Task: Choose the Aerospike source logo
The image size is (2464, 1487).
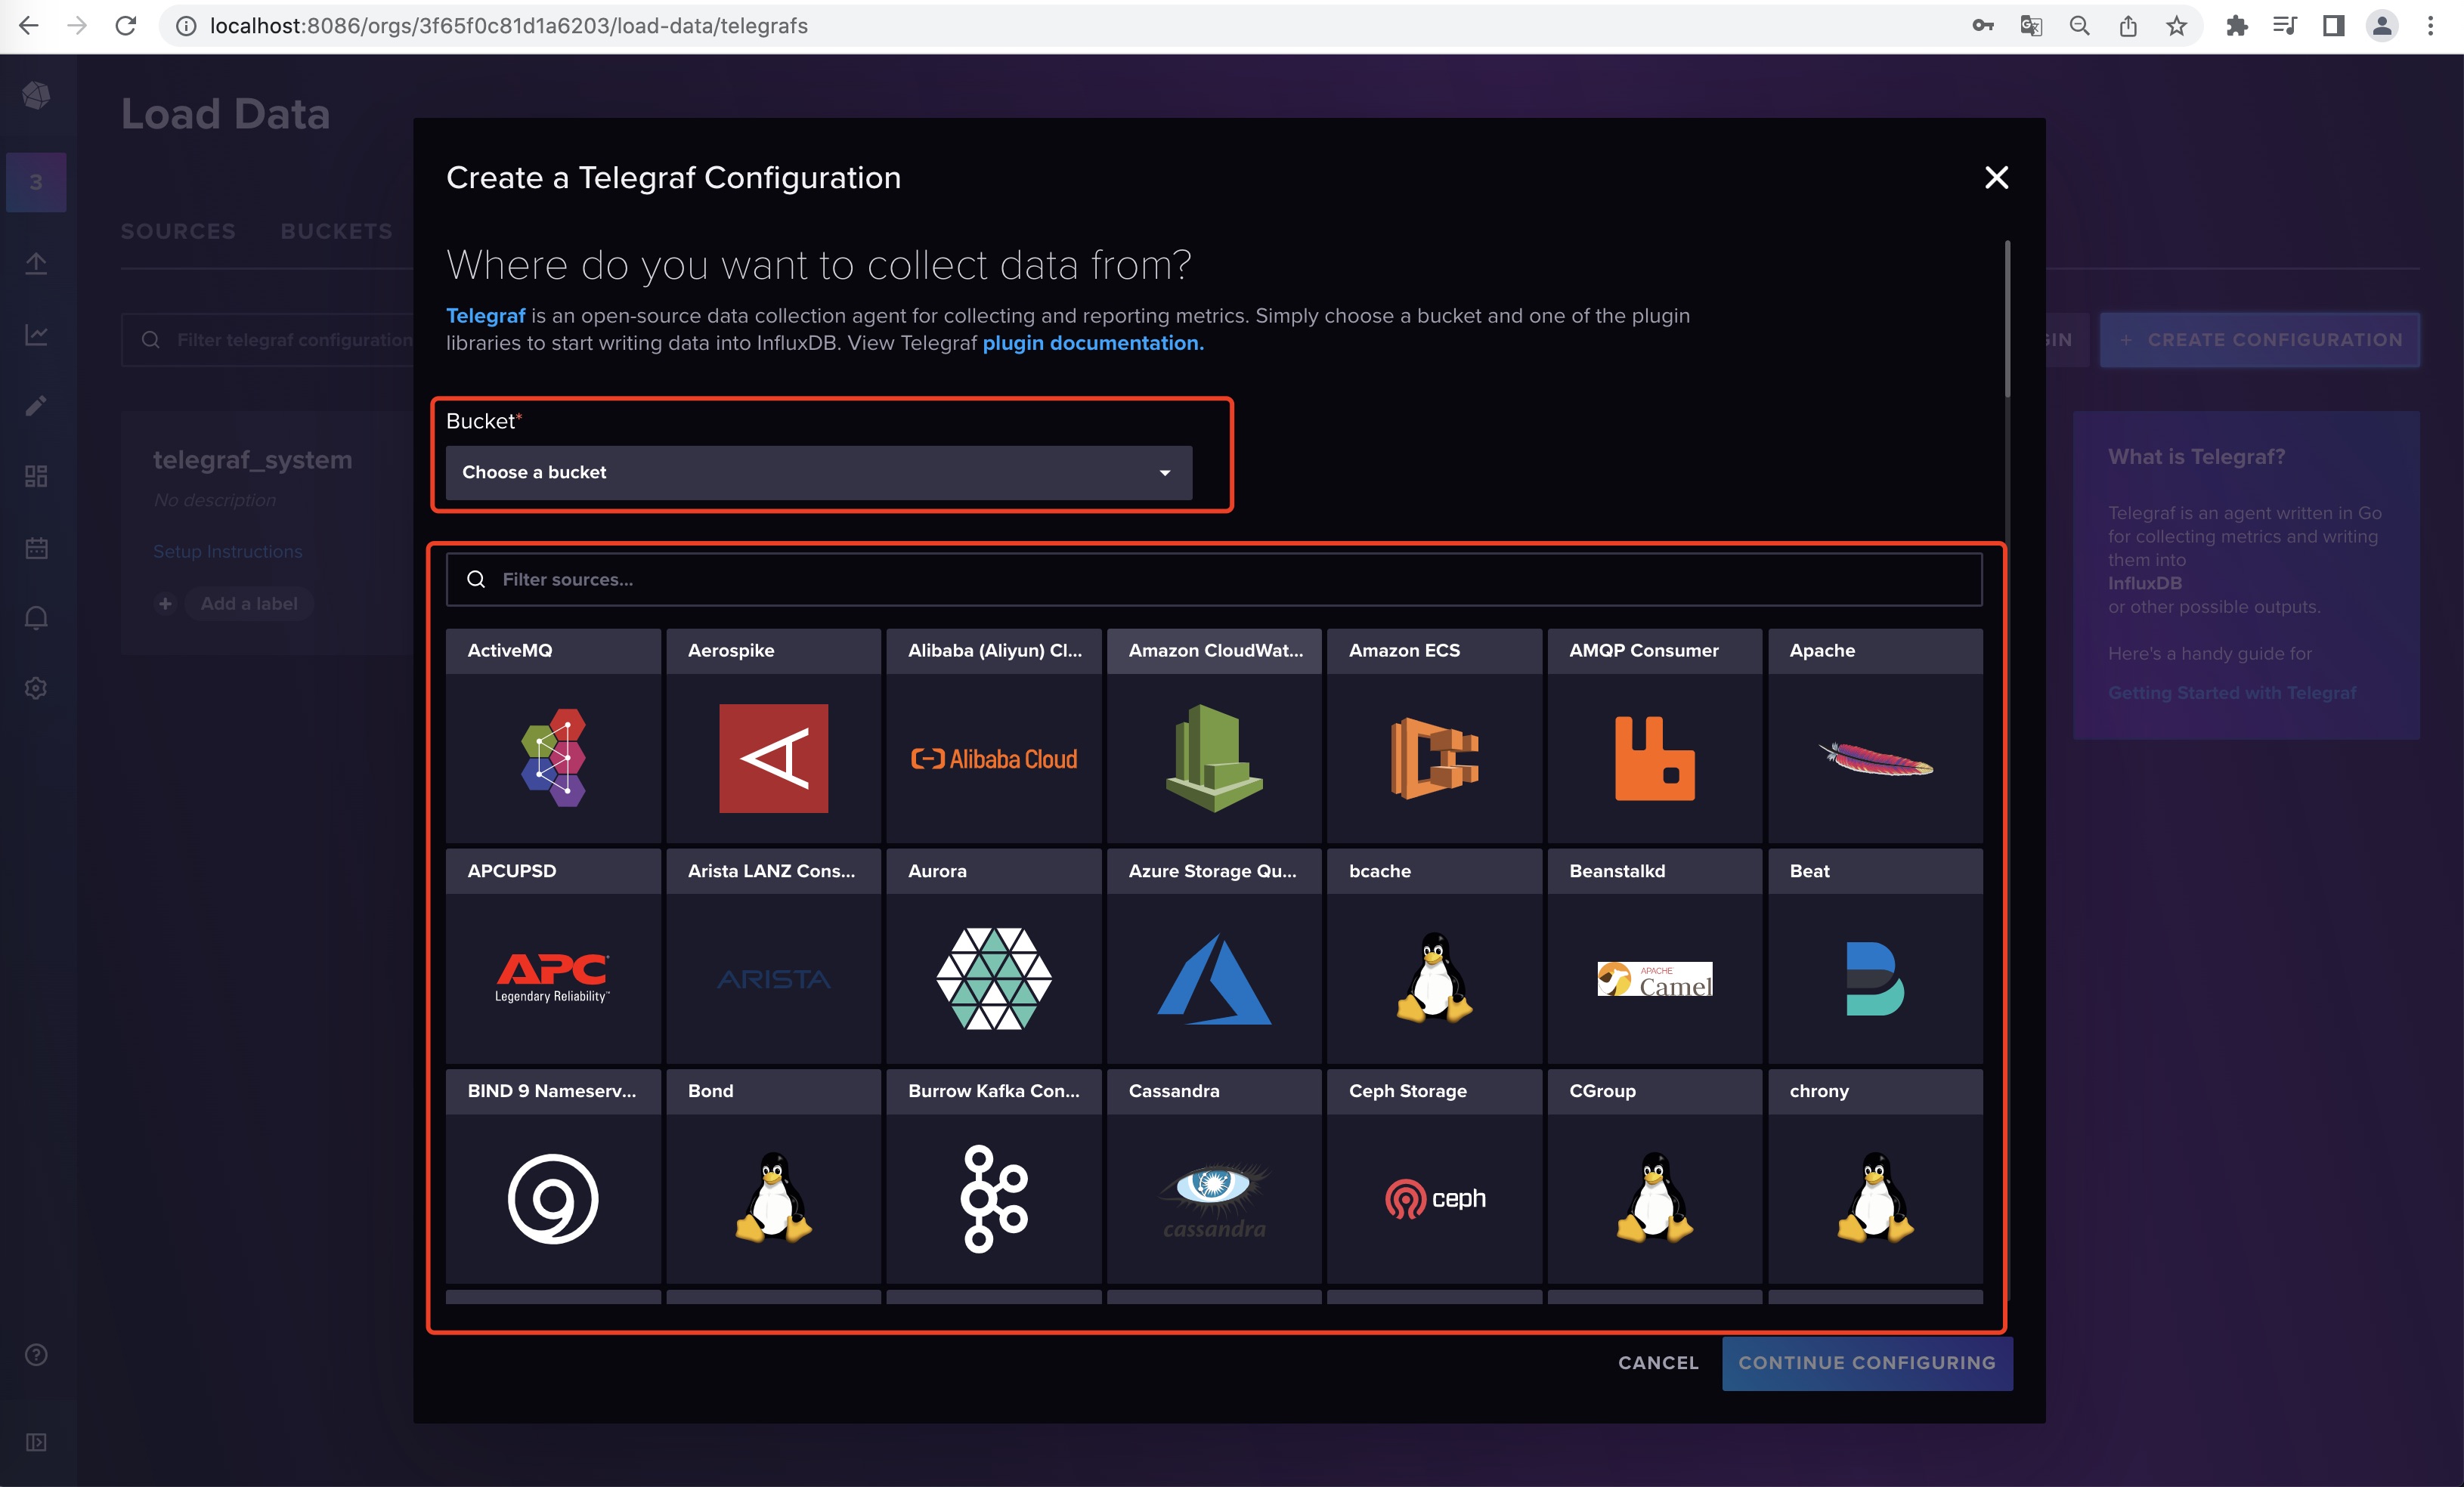Action: 773,758
